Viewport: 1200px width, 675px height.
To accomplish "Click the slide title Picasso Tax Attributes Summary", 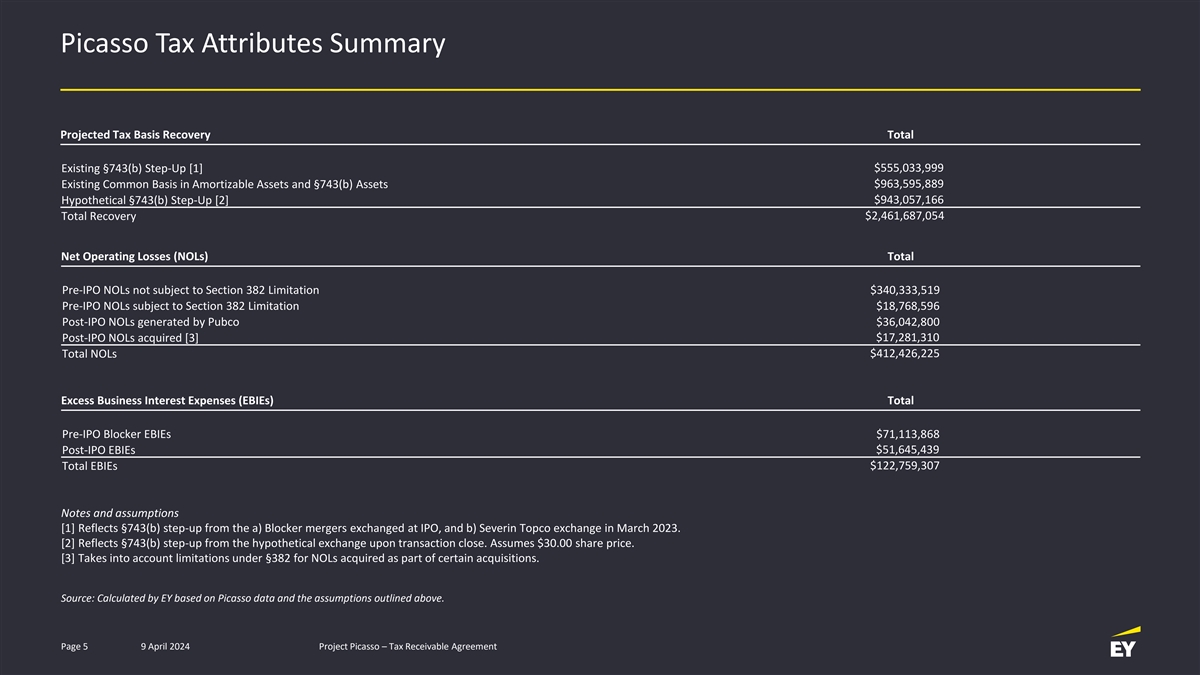I will (x=253, y=44).
